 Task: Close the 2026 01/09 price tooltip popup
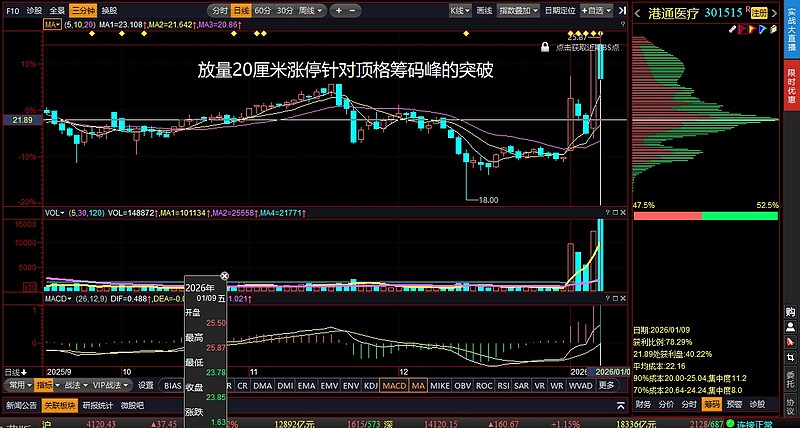tap(224, 276)
